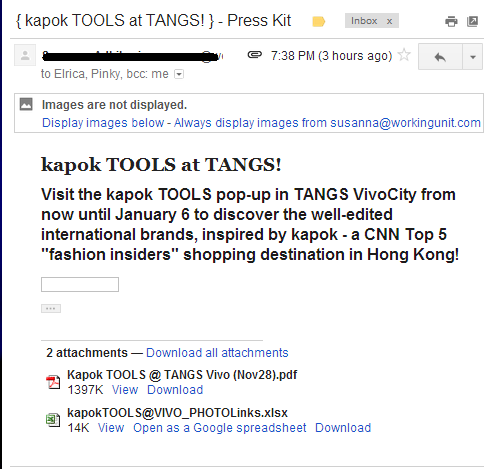Viewport: 490px width, 469px height.
Task: Open email in new window icon
Action: (x=472, y=21)
